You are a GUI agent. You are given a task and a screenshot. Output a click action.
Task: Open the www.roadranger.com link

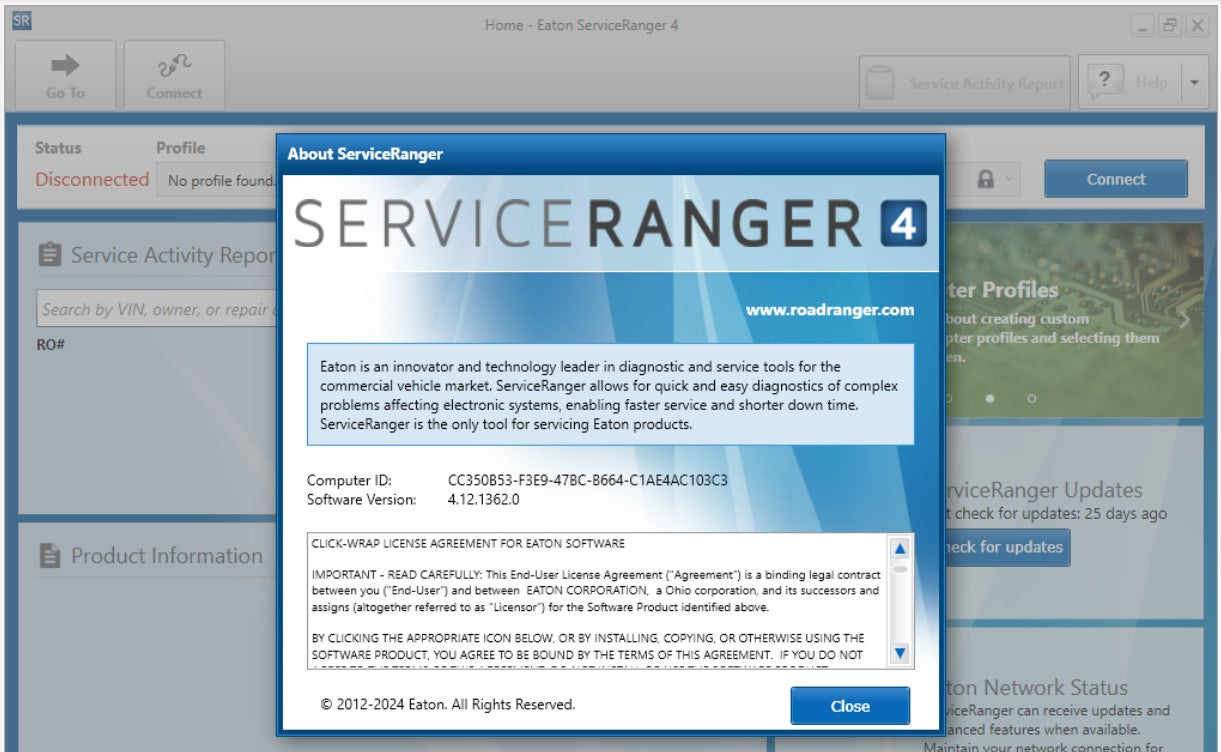click(829, 310)
